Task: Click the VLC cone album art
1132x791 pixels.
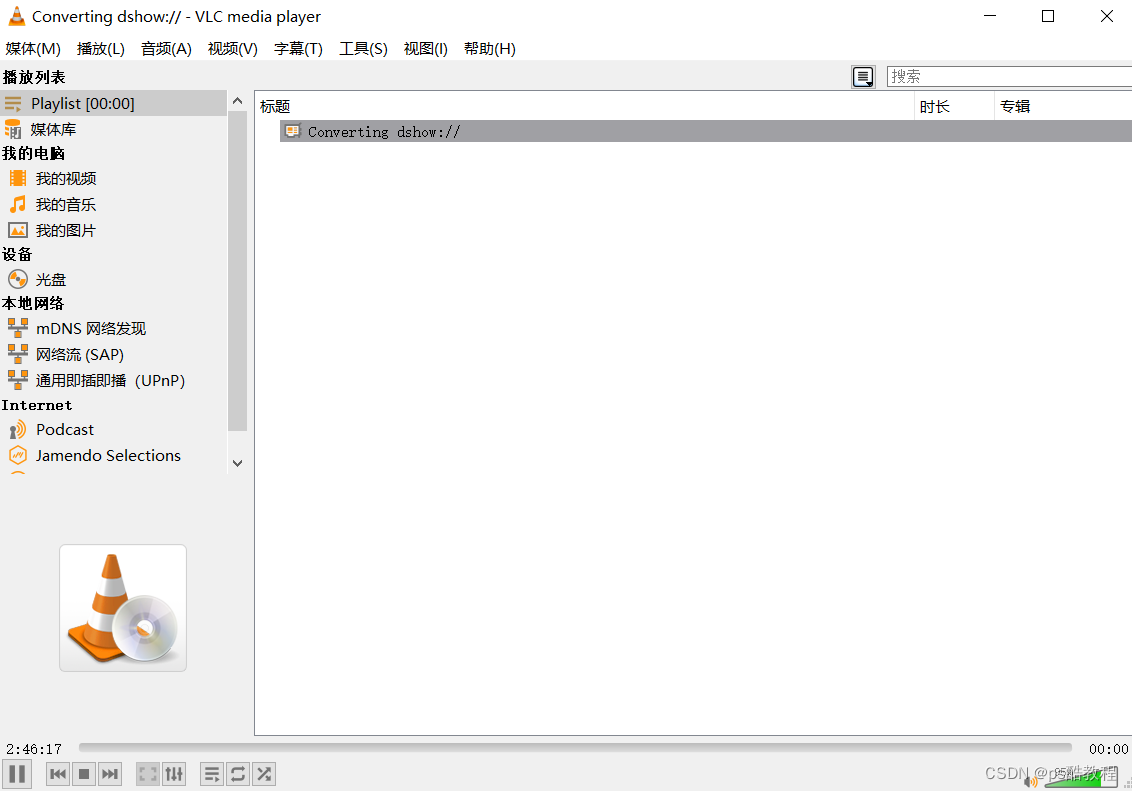Action: pos(123,608)
